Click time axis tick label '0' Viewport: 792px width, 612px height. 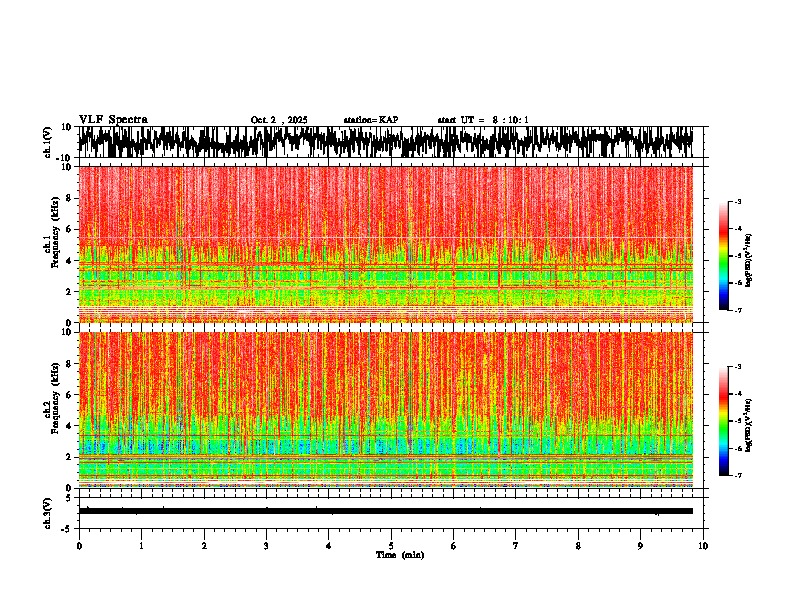(x=79, y=546)
